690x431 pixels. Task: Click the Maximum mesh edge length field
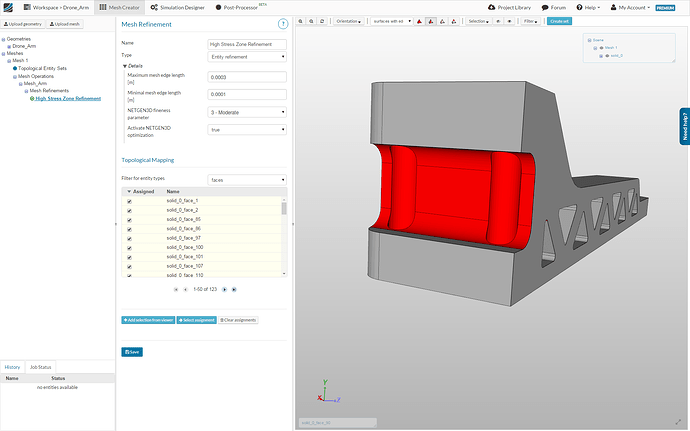247,78
